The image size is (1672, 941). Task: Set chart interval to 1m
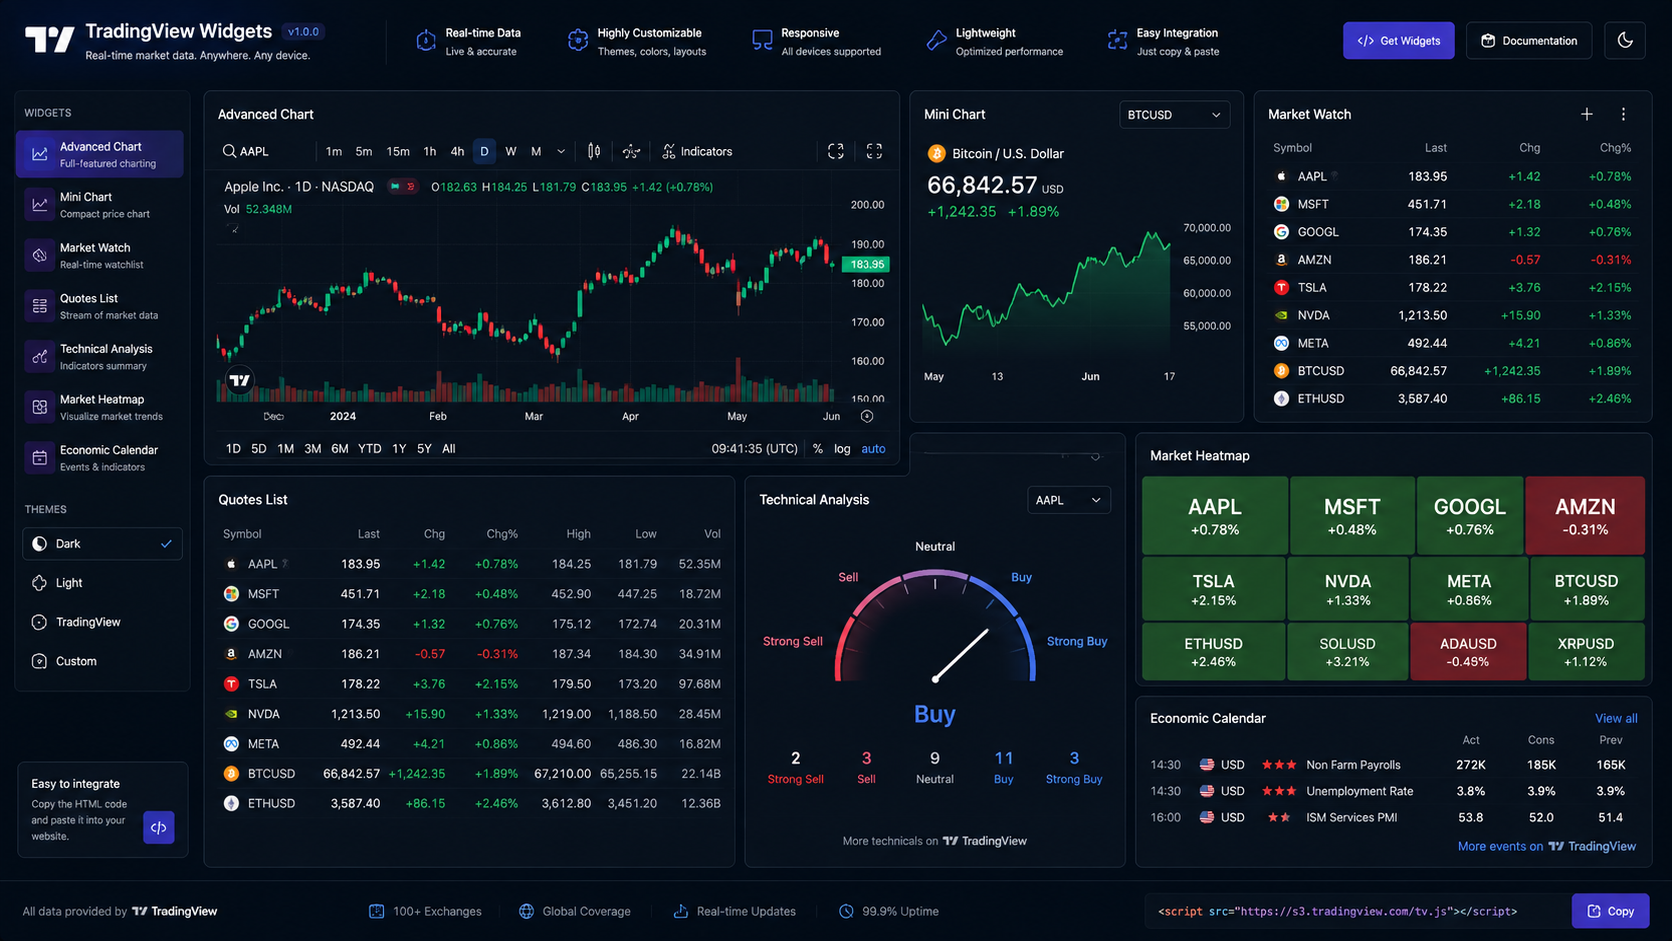tap(333, 151)
